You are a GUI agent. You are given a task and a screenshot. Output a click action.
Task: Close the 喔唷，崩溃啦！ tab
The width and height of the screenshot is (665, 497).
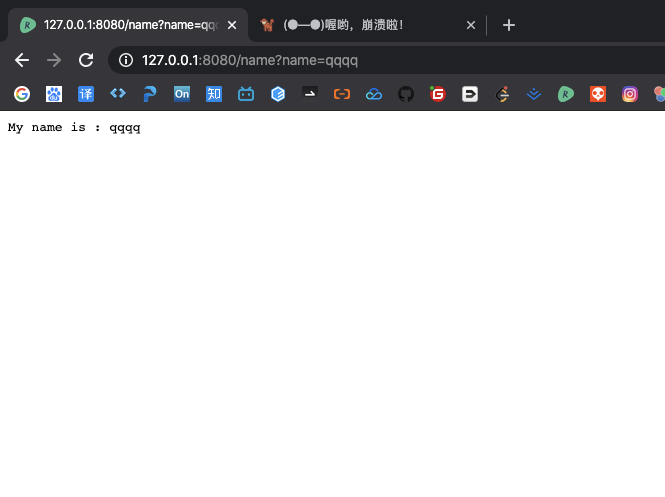[471, 25]
